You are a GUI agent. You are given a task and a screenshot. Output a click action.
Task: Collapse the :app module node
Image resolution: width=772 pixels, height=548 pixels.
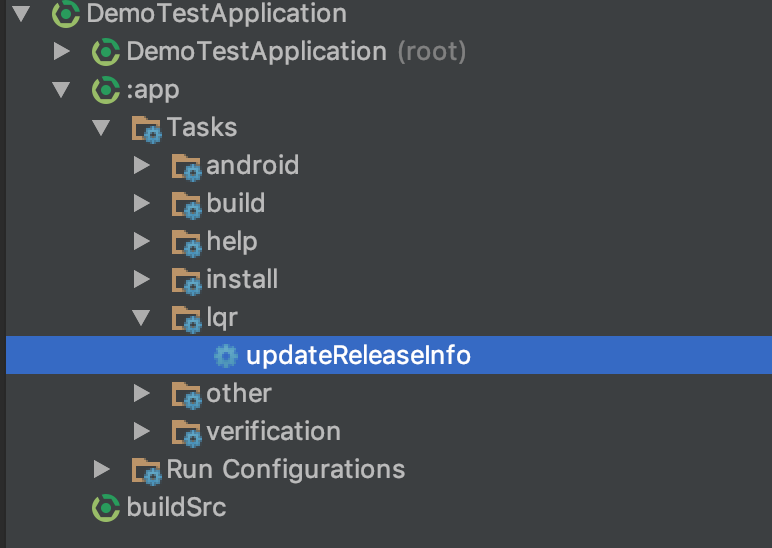[62, 90]
